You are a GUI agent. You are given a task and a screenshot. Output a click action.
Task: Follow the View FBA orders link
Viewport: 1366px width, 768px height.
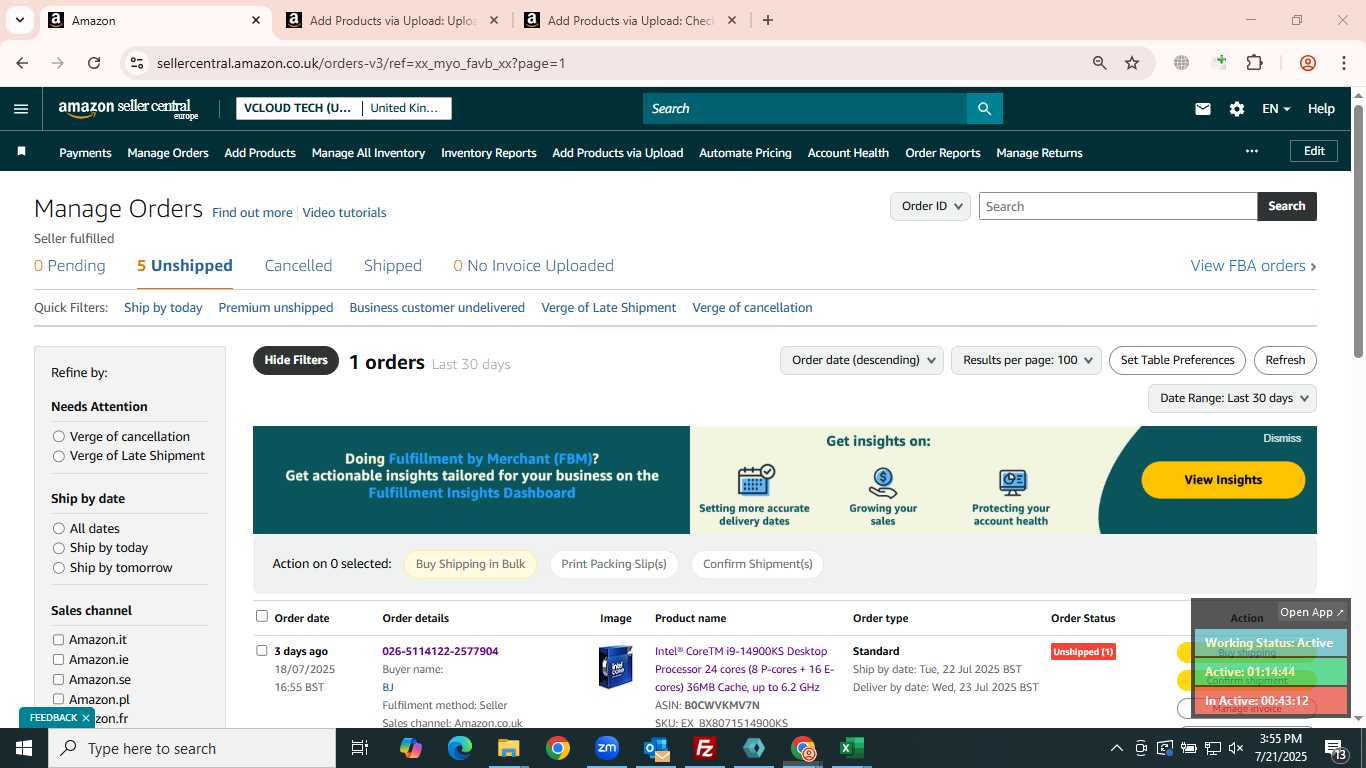[x=1253, y=266]
